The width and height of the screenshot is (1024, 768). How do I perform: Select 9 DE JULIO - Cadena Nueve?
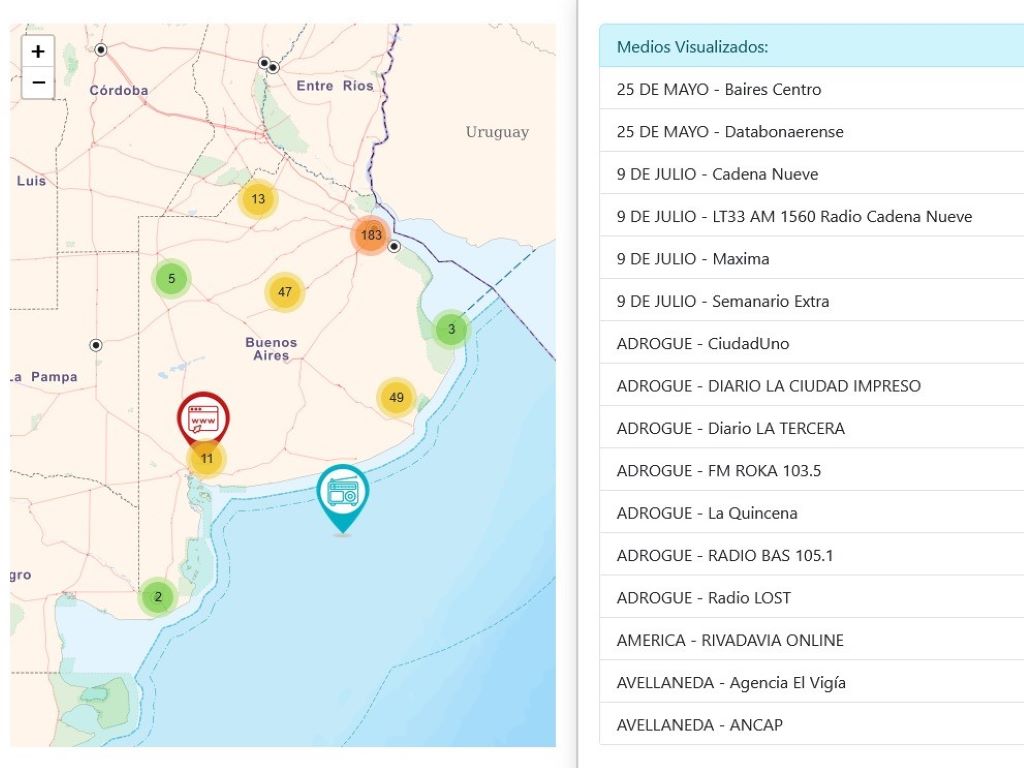coord(717,174)
